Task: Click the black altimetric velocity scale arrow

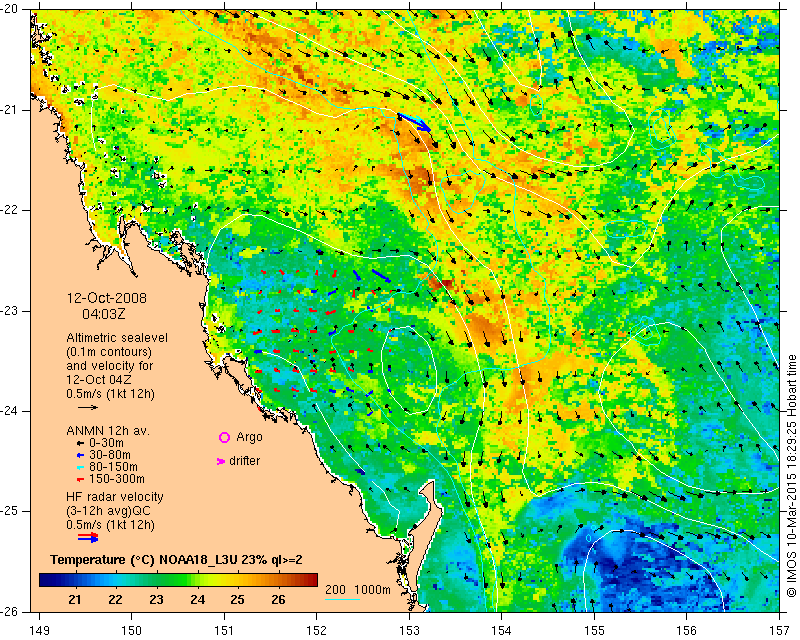Action: (x=88, y=407)
